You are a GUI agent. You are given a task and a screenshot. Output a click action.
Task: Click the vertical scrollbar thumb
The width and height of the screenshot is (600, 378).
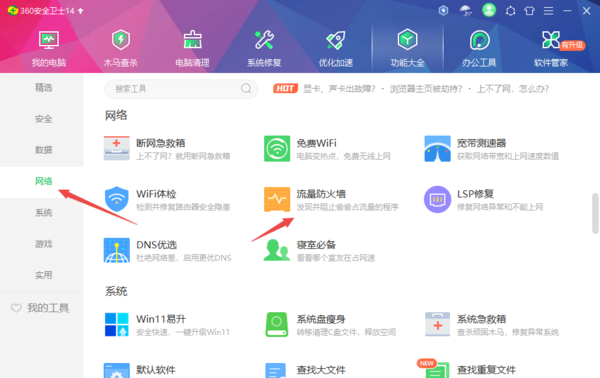pyautogui.click(x=595, y=213)
